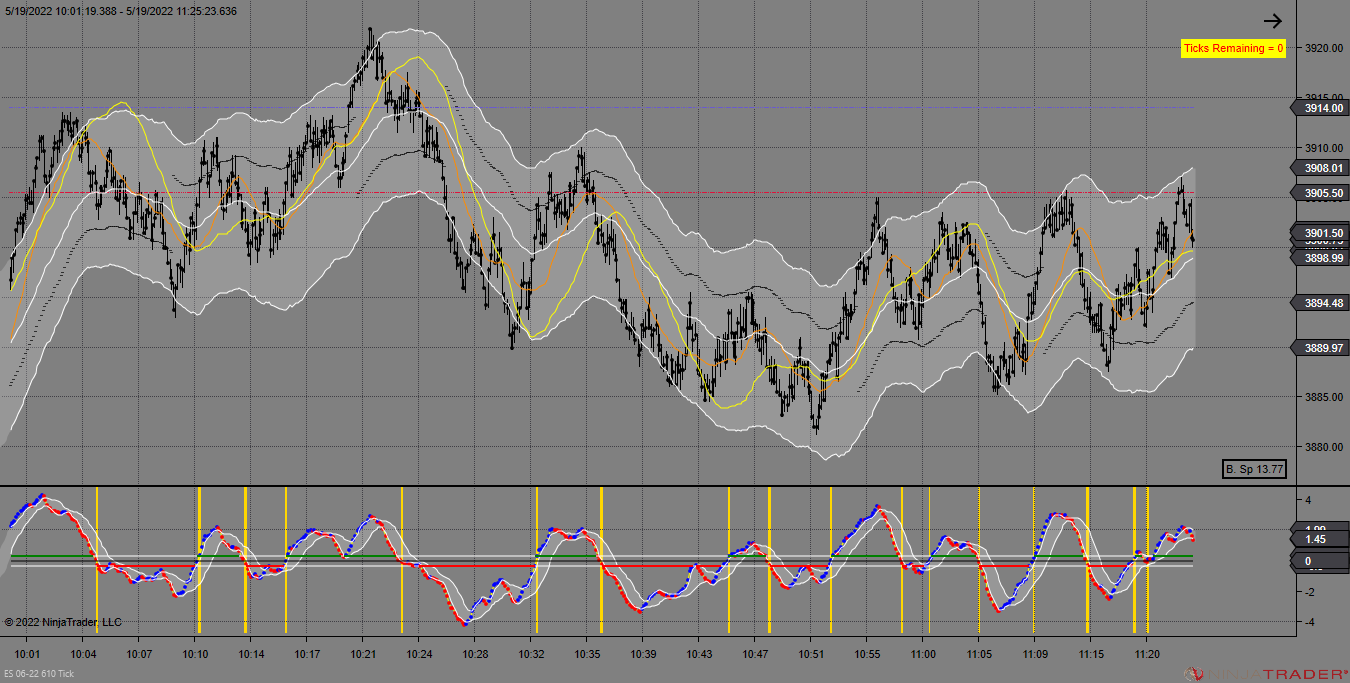Click the 10:17 time axis label
1350x683 pixels.
pyautogui.click(x=307, y=654)
